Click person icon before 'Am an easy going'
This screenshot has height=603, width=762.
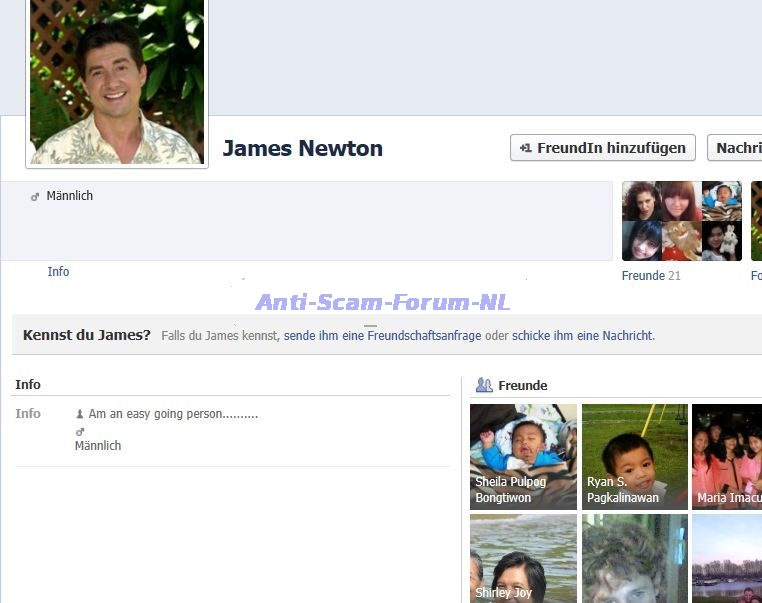click(80, 414)
